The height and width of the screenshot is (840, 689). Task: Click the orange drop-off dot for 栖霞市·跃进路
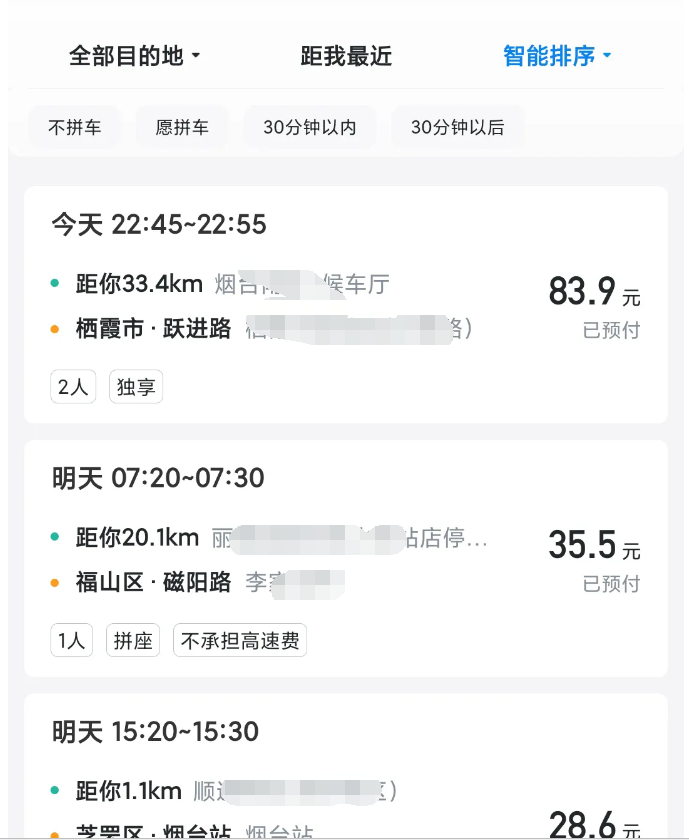55,328
